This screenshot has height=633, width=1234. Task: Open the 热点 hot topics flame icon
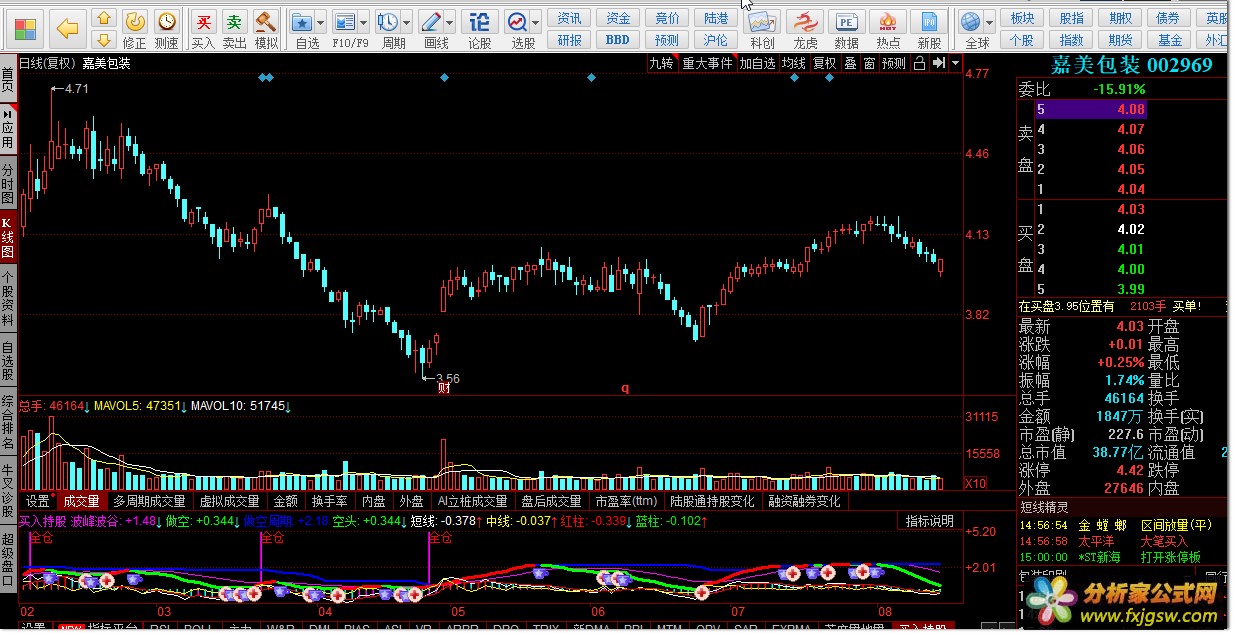coord(887,30)
